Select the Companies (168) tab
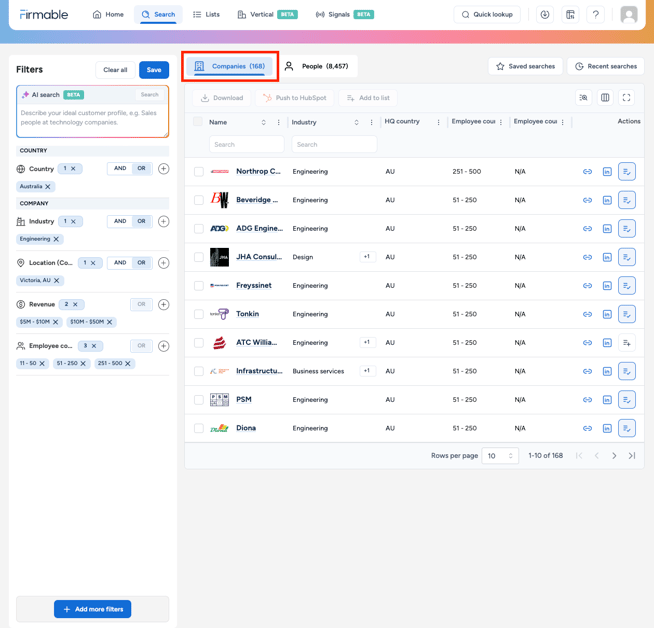Screen dimensions: 654x628 click(x=230, y=66)
